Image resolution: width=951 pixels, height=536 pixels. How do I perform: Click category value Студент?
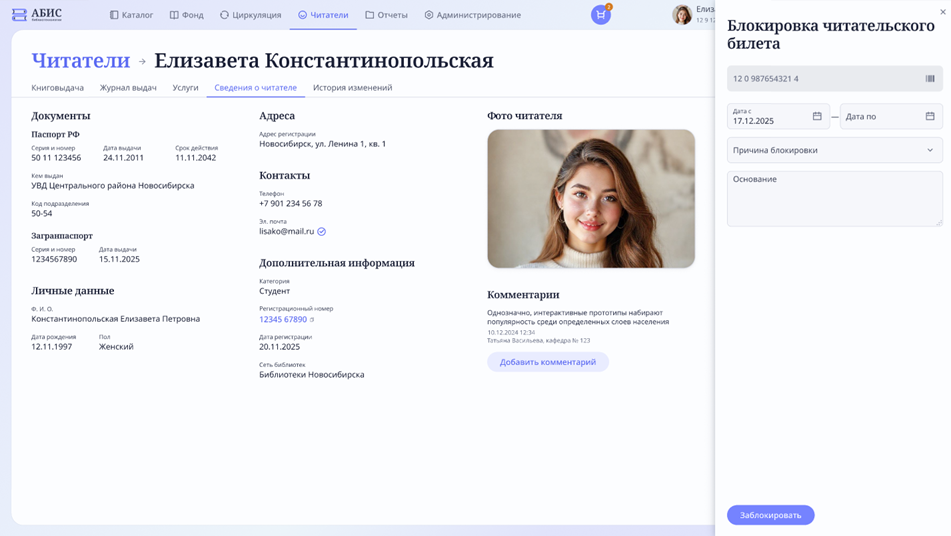point(274,291)
